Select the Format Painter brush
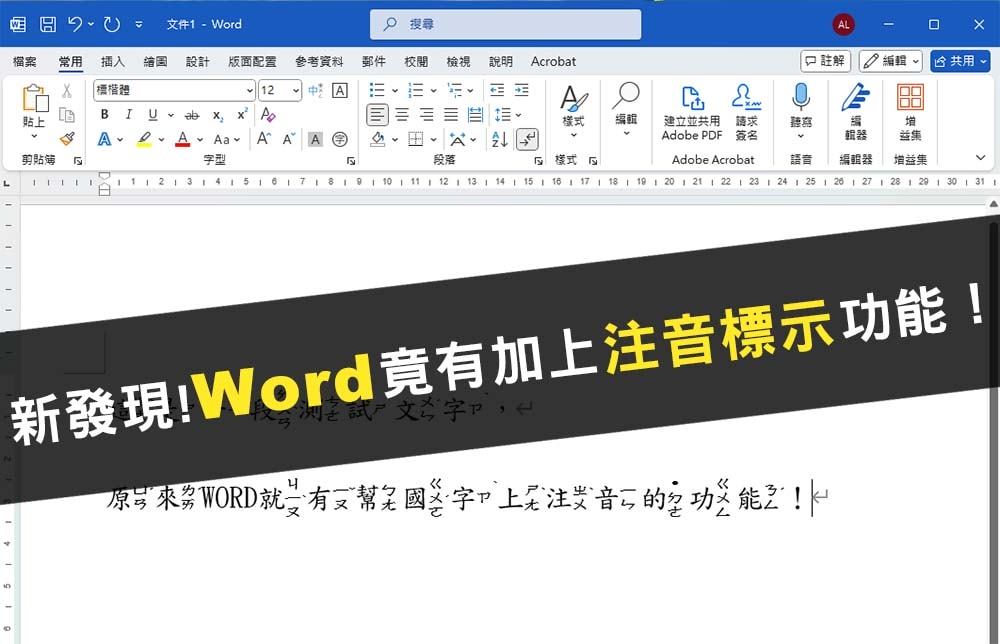Image resolution: width=1000 pixels, height=644 pixels. pos(66,138)
